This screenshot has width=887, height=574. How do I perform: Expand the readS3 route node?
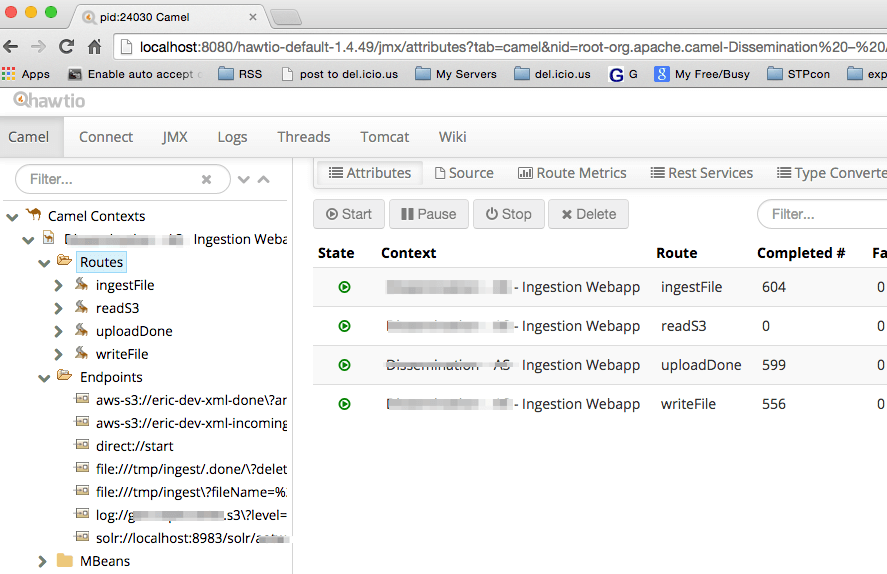[x=58, y=309]
